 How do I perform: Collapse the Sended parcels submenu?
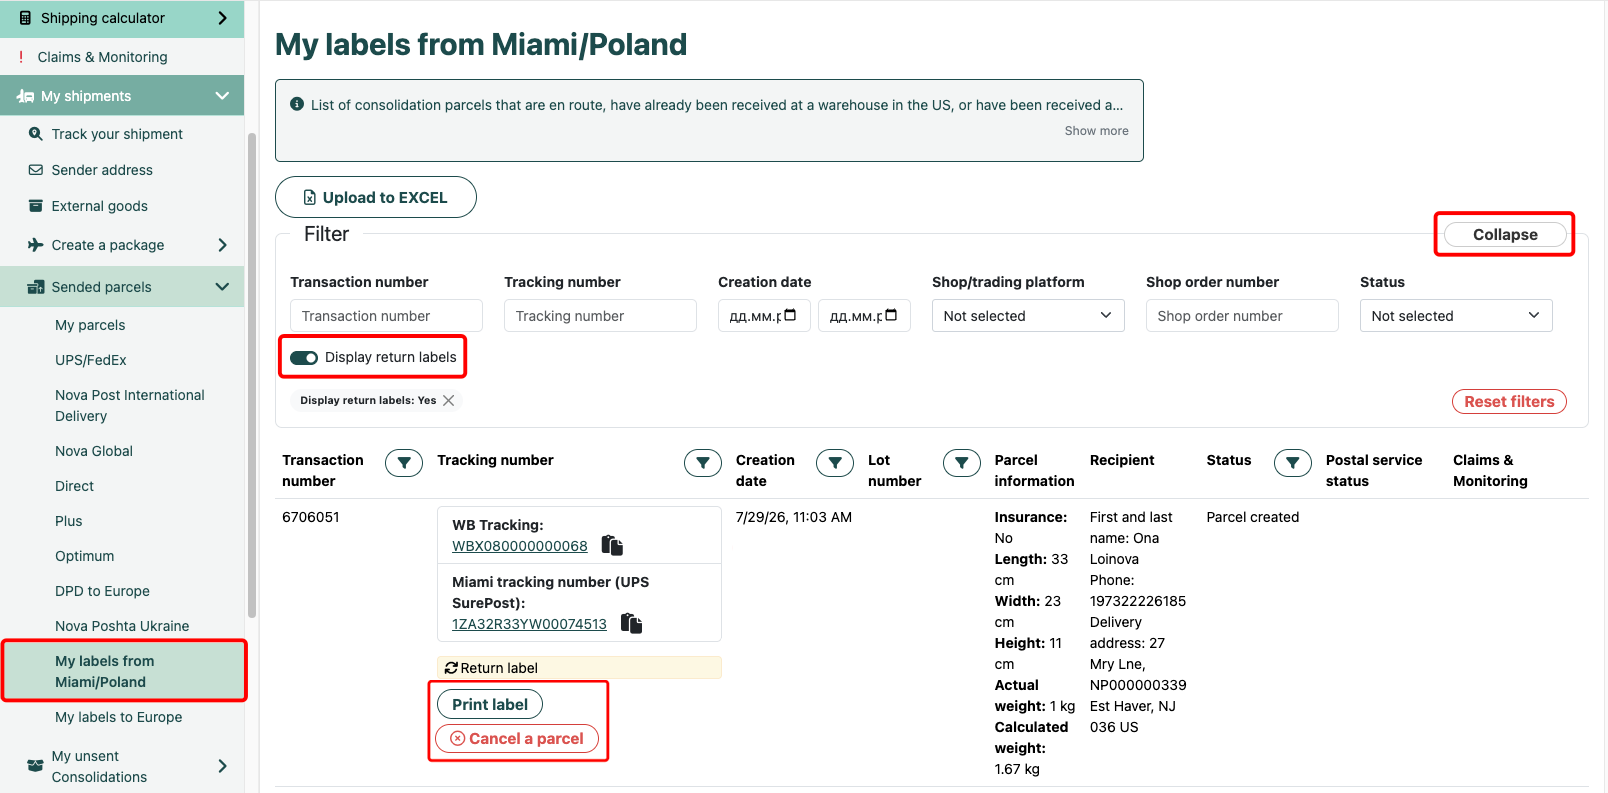(x=222, y=287)
